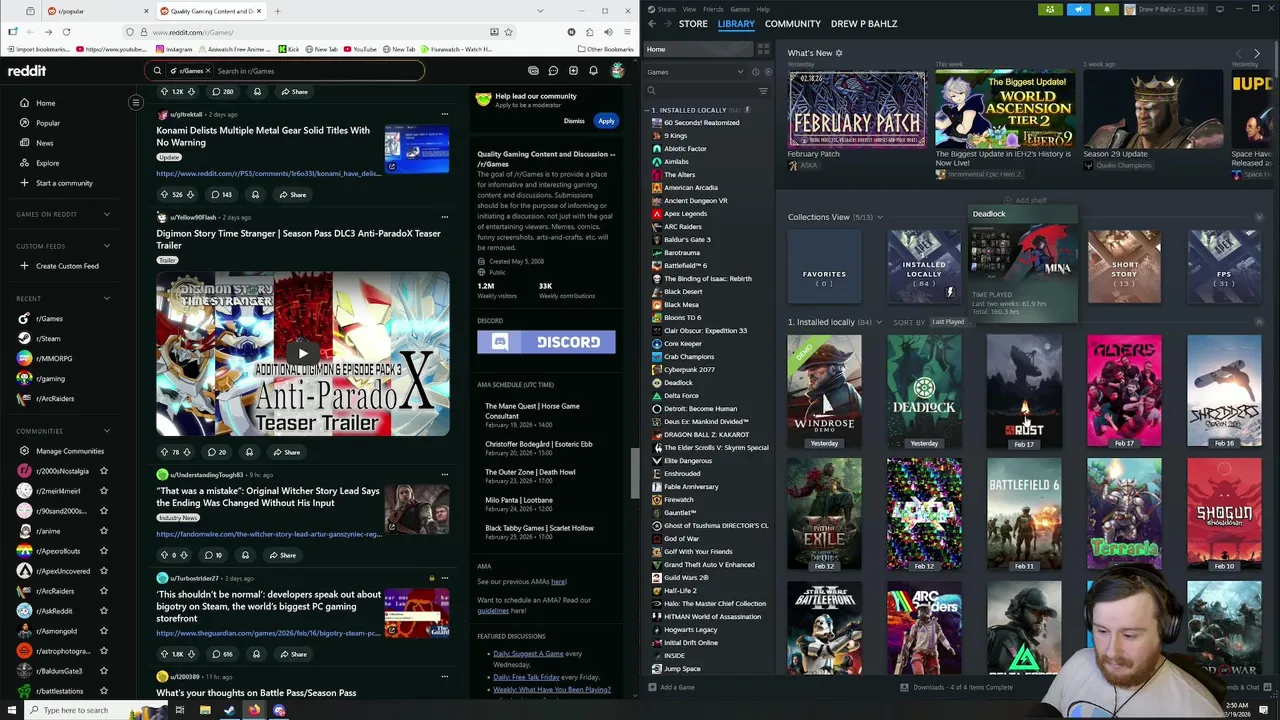Collapse Games on Reddit section

point(107,214)
